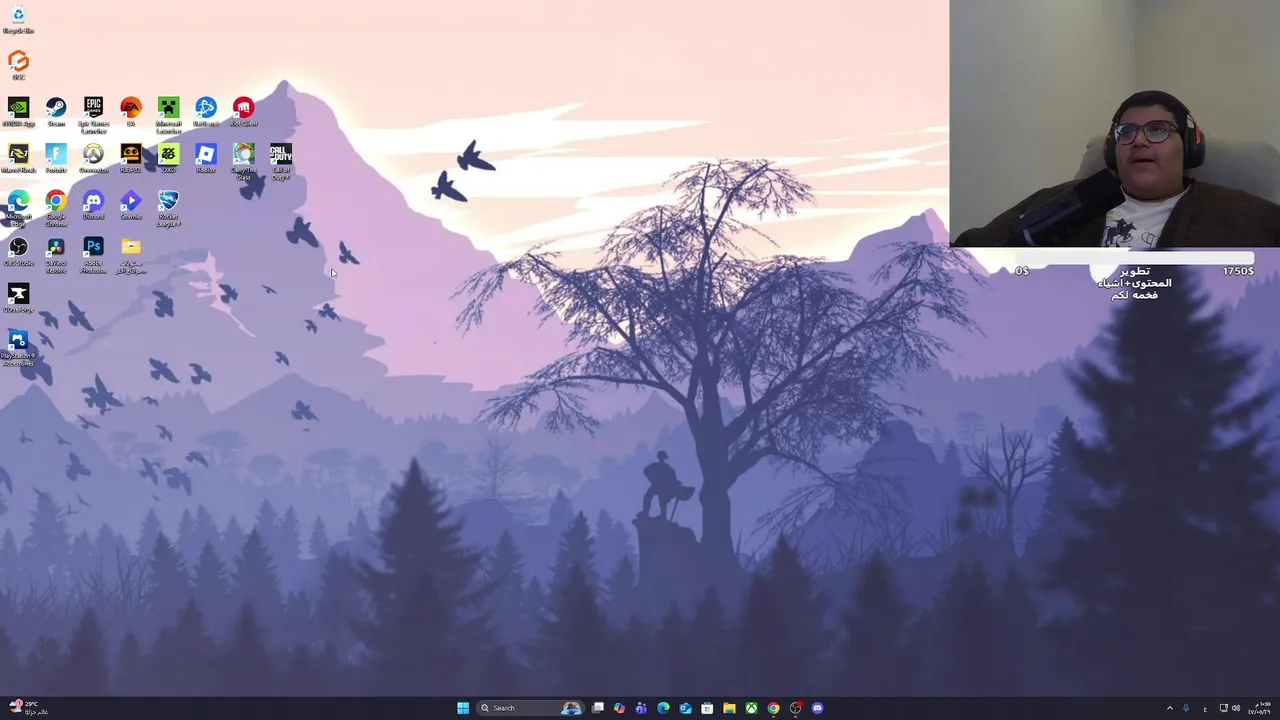
Task: Switch to Google Chrome on taskbar
Action: [x=773, y=708]
